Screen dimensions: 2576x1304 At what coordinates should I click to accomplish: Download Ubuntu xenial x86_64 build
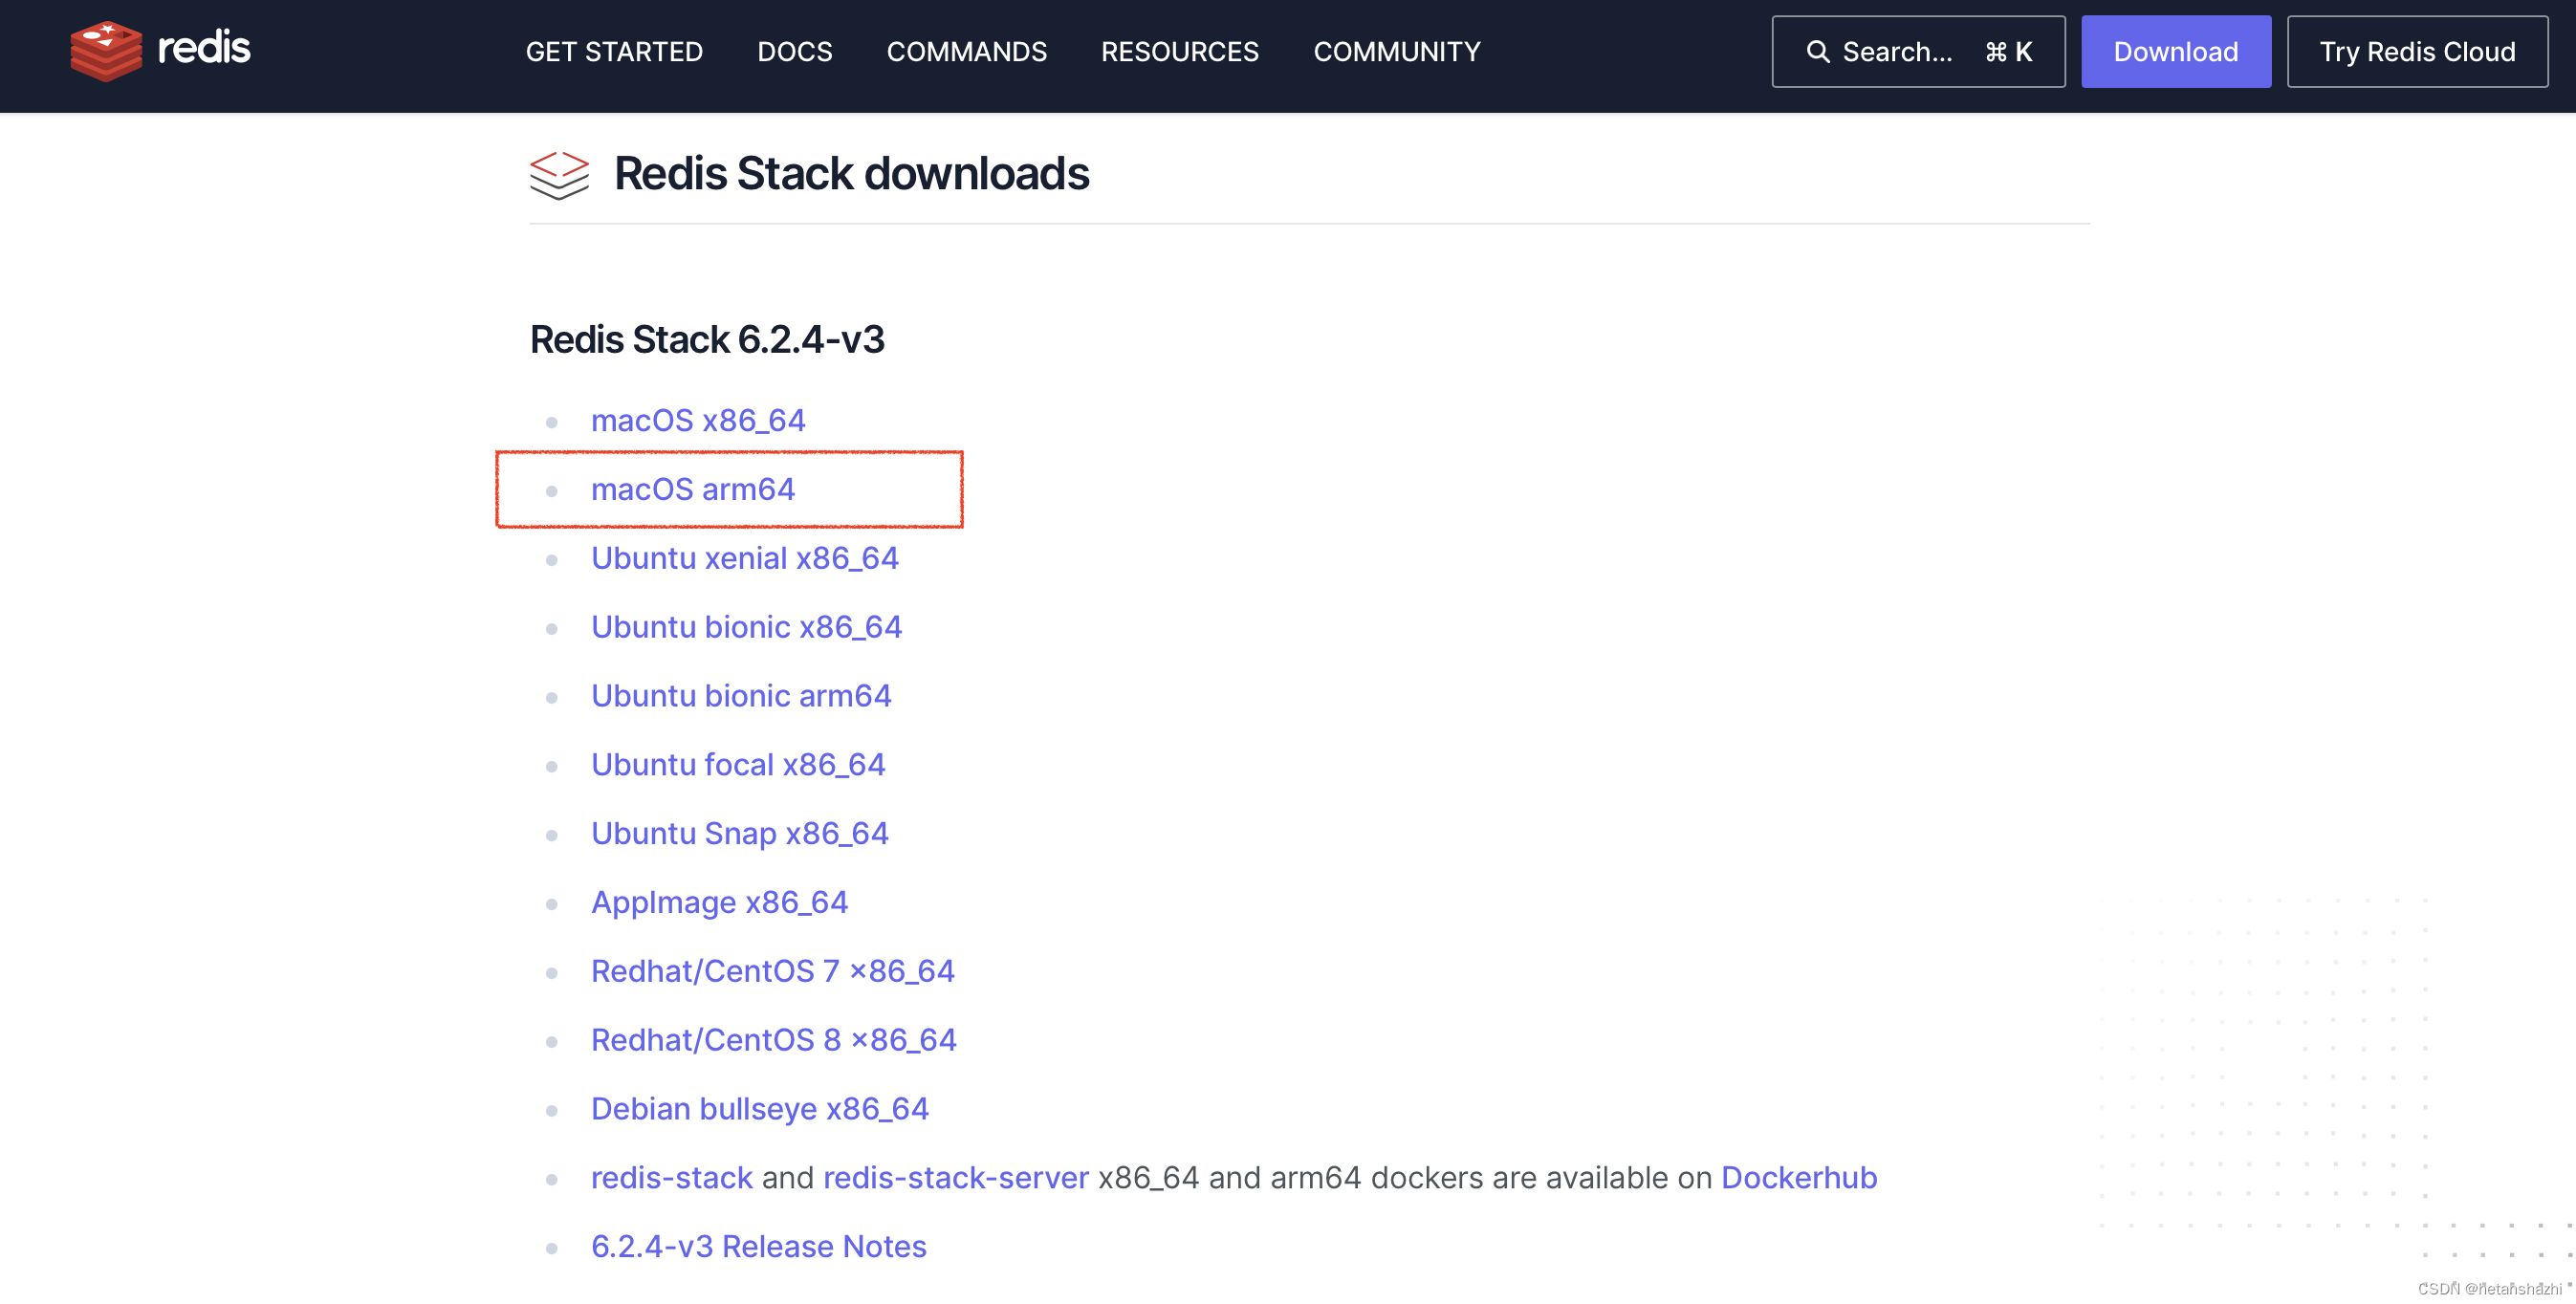click(x=745, y=558)
